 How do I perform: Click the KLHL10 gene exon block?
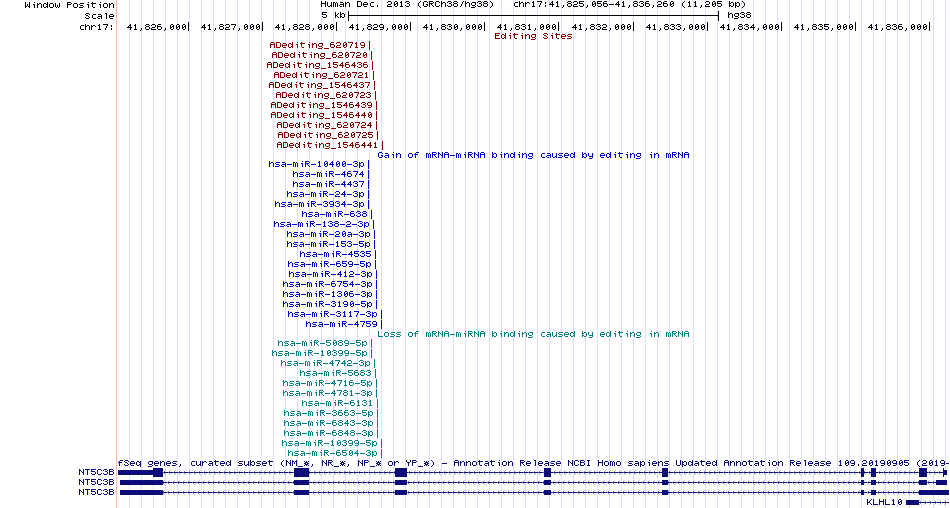[912, 502]
